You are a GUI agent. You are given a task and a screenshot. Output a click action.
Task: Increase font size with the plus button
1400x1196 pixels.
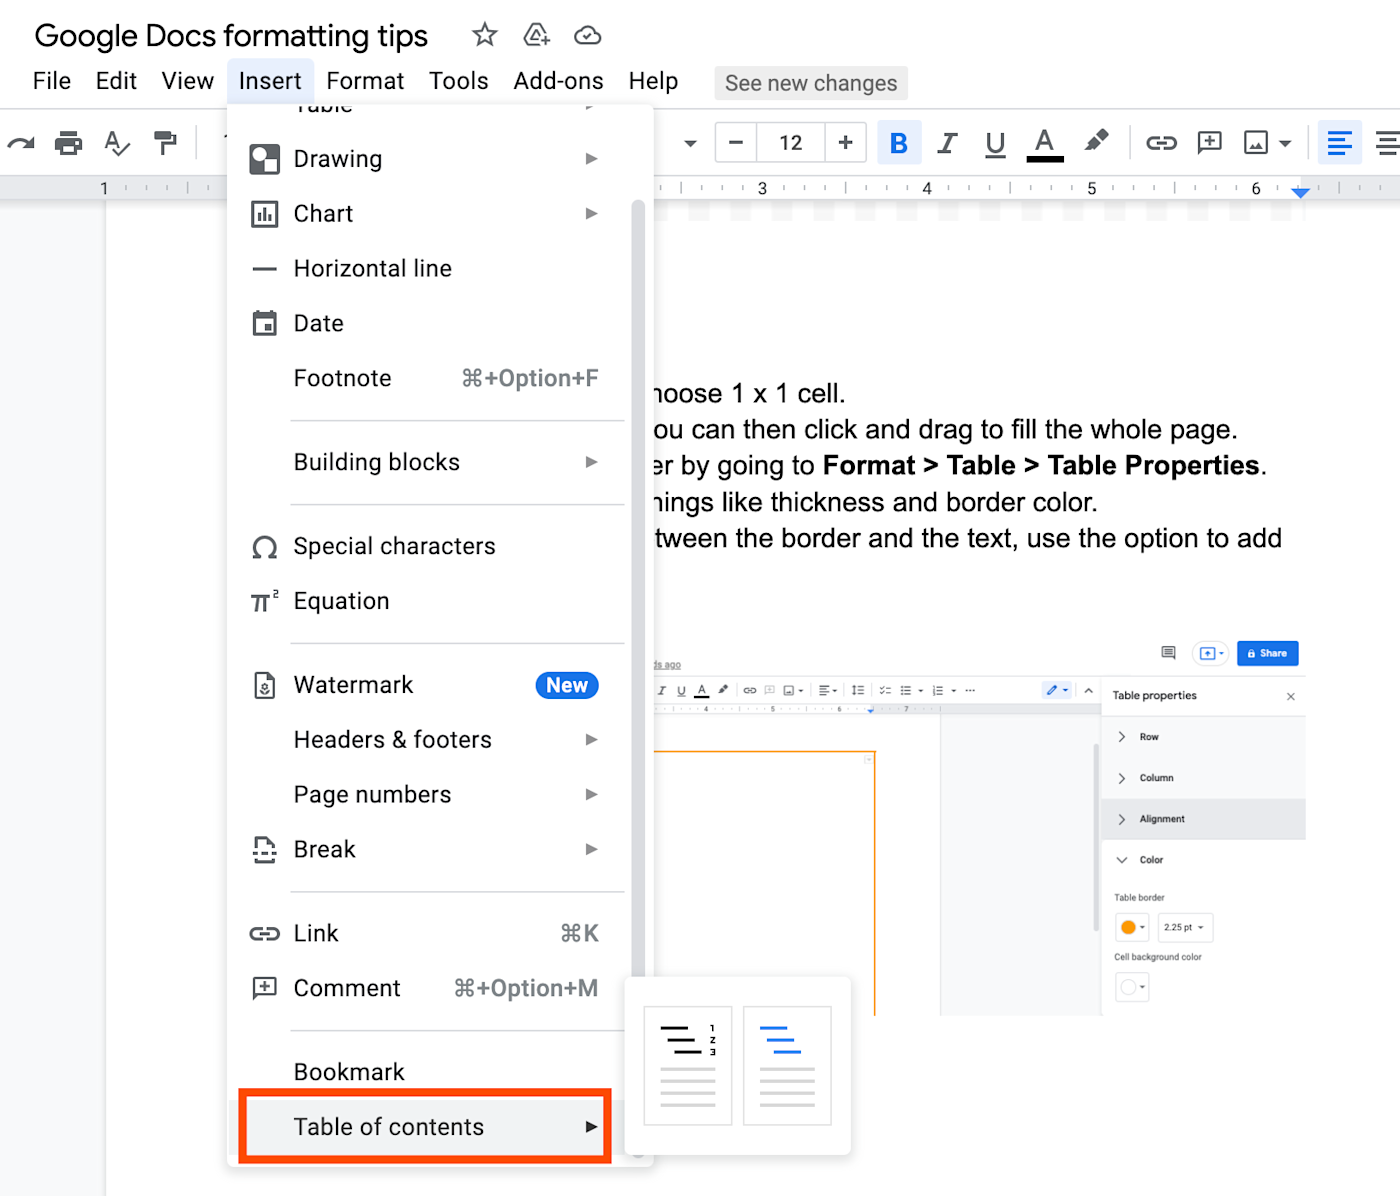846,143
